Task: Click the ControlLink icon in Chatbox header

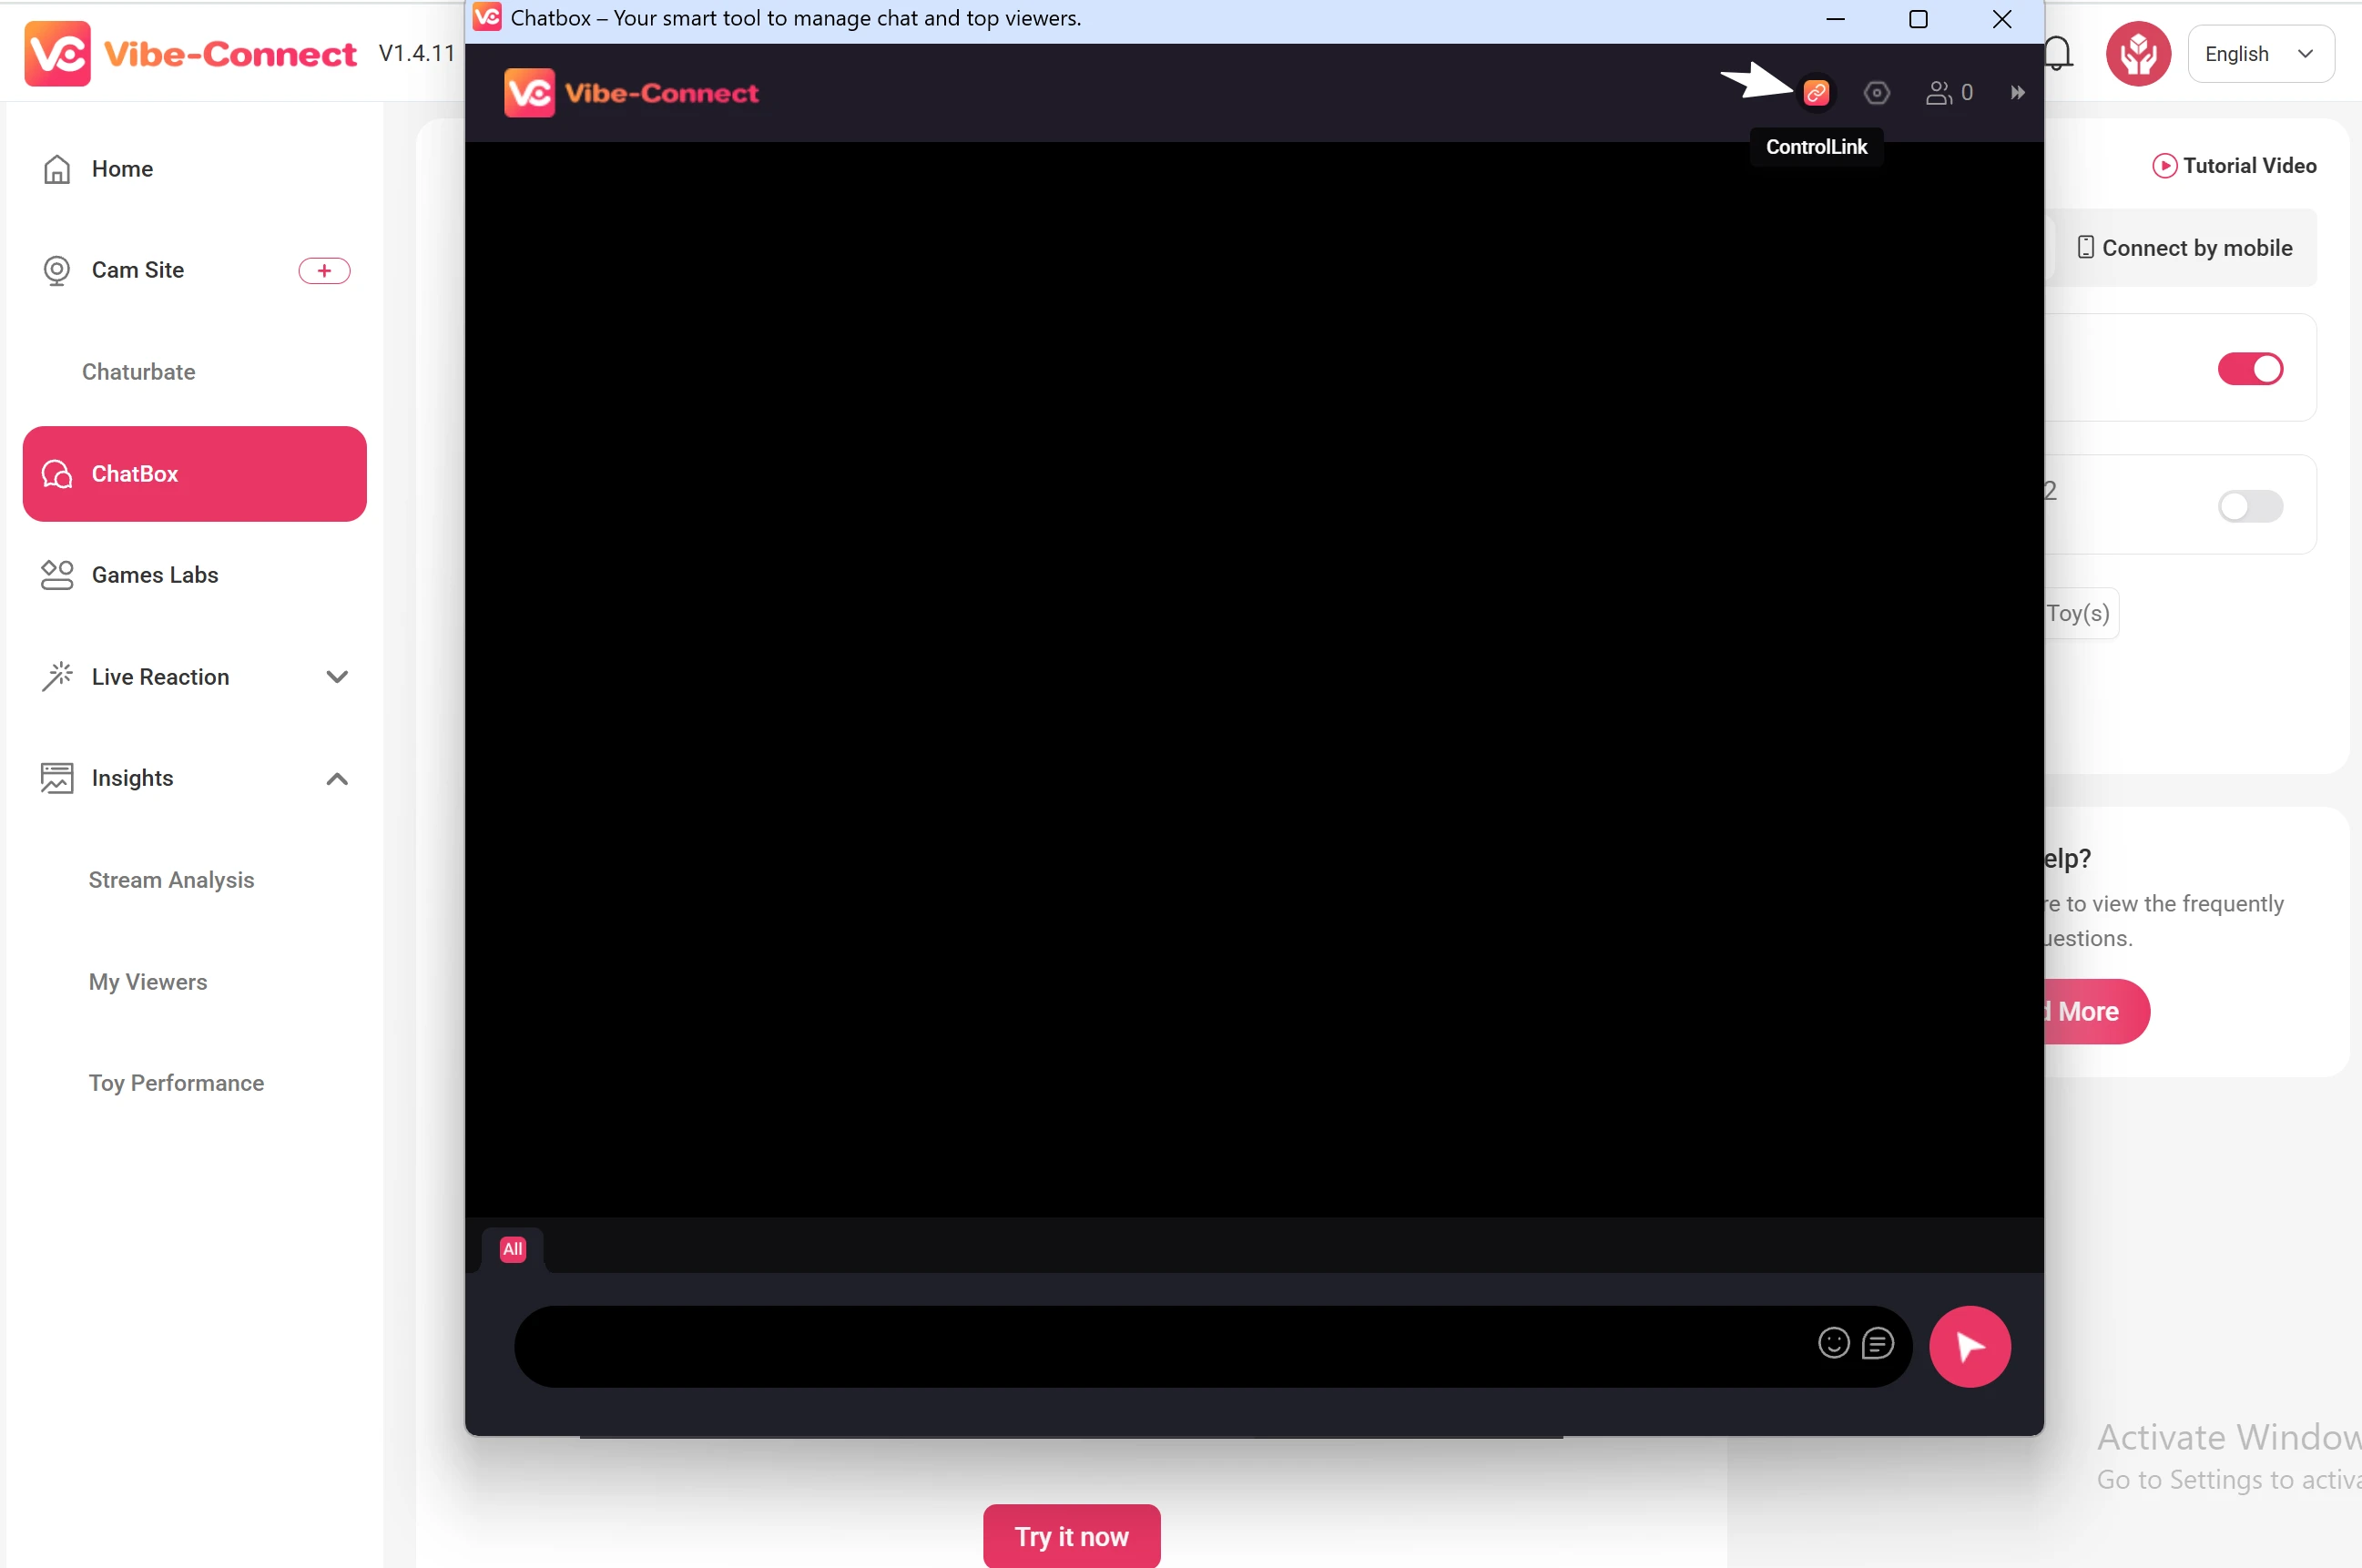Action: 1816,93
